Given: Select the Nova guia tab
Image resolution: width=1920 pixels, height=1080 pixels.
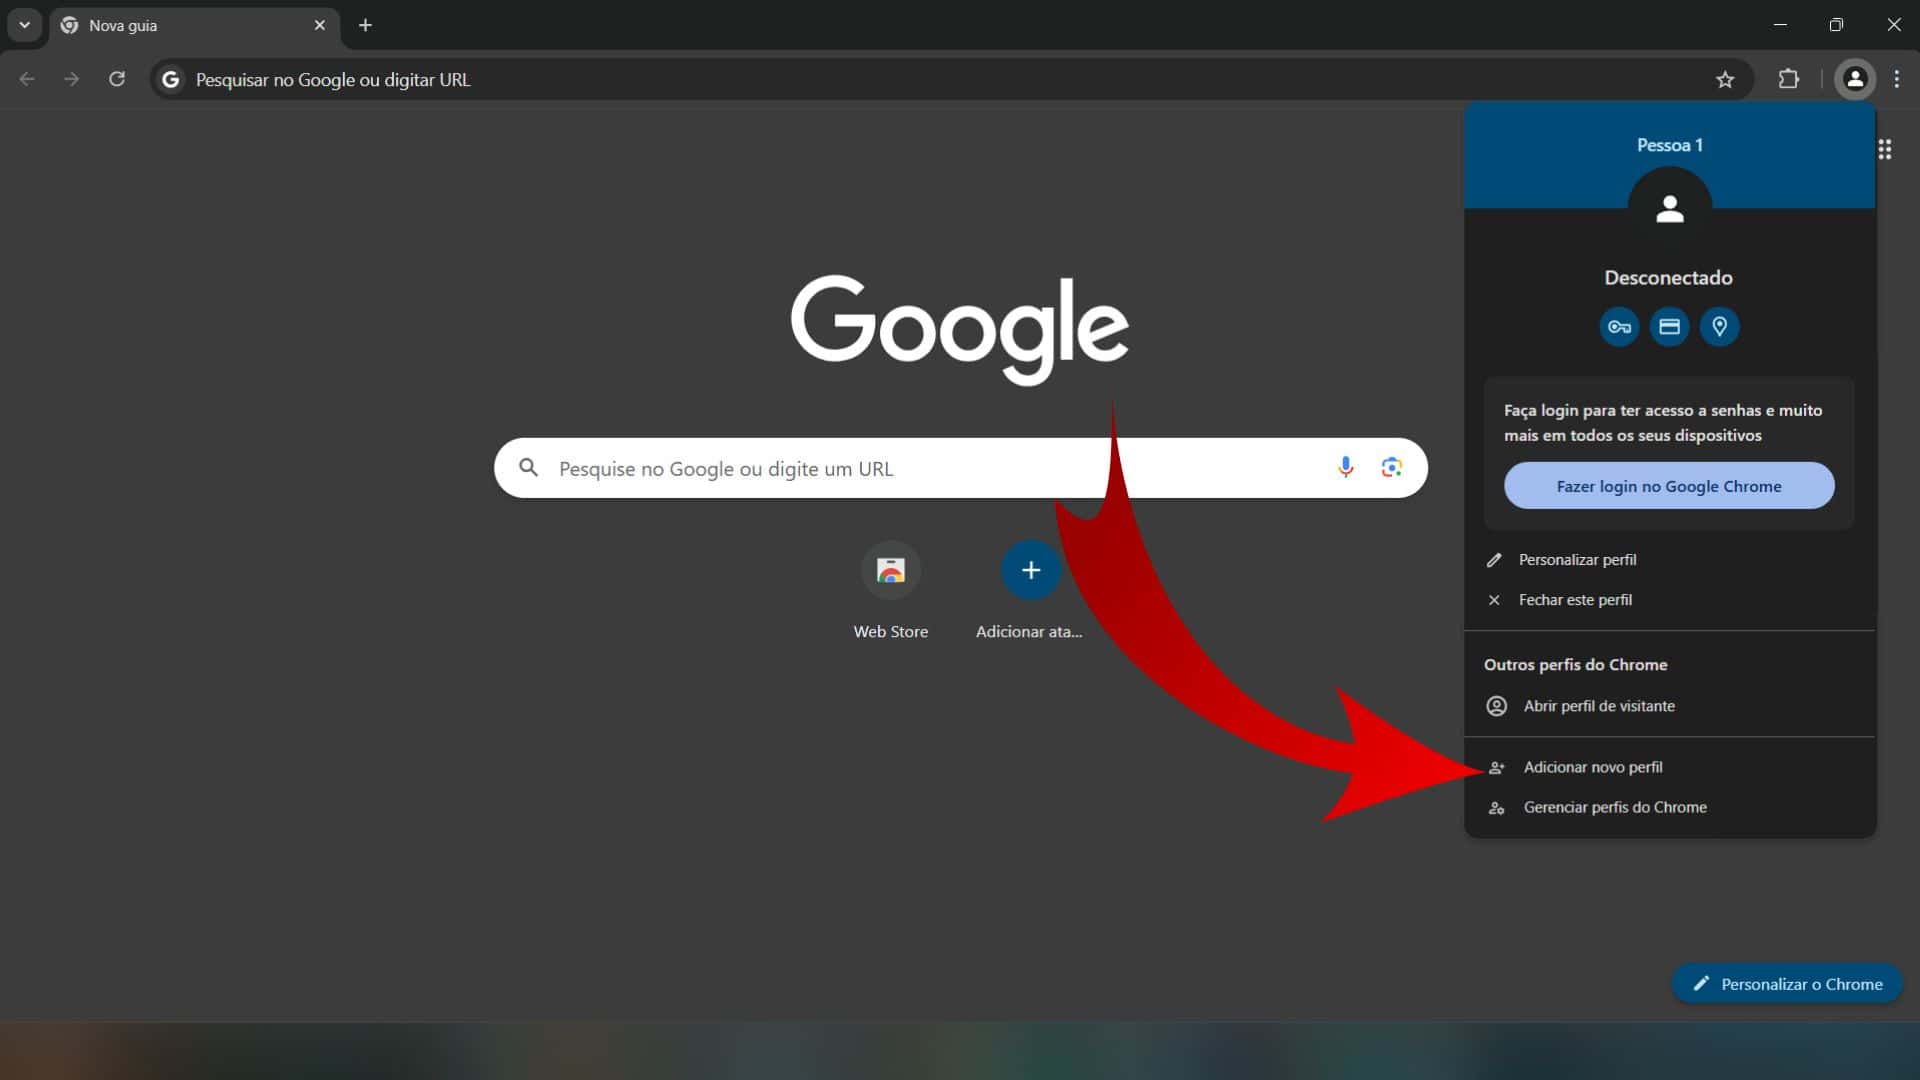Looking at the screenshot, I should tap(194, 26).
